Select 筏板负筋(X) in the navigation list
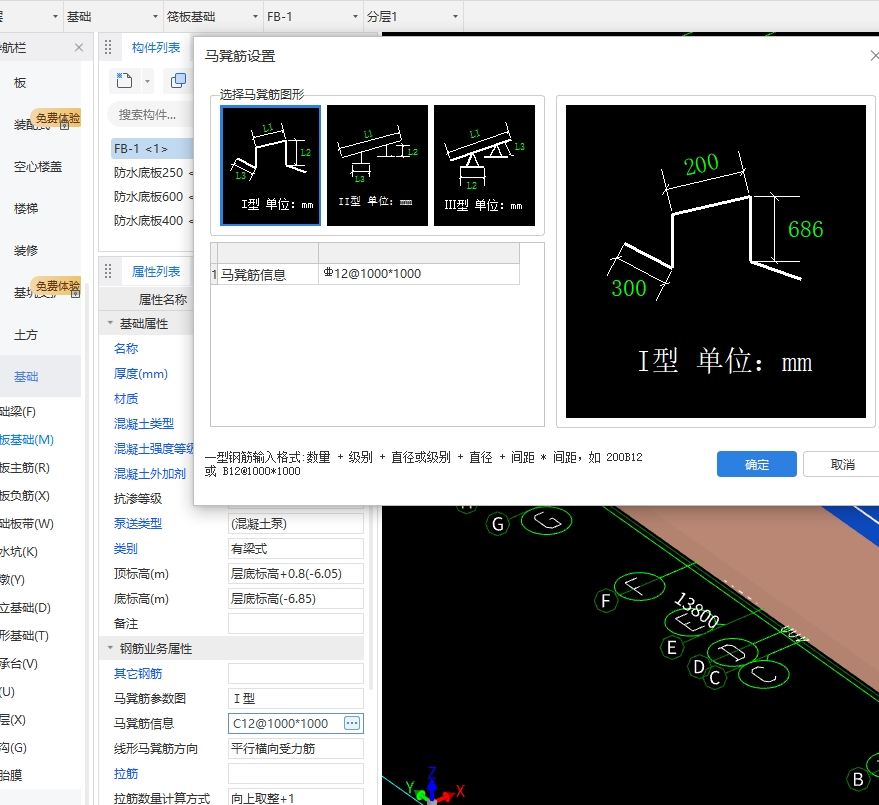The width and height of the screenshot is (879, 805). [x=25, y=496]
